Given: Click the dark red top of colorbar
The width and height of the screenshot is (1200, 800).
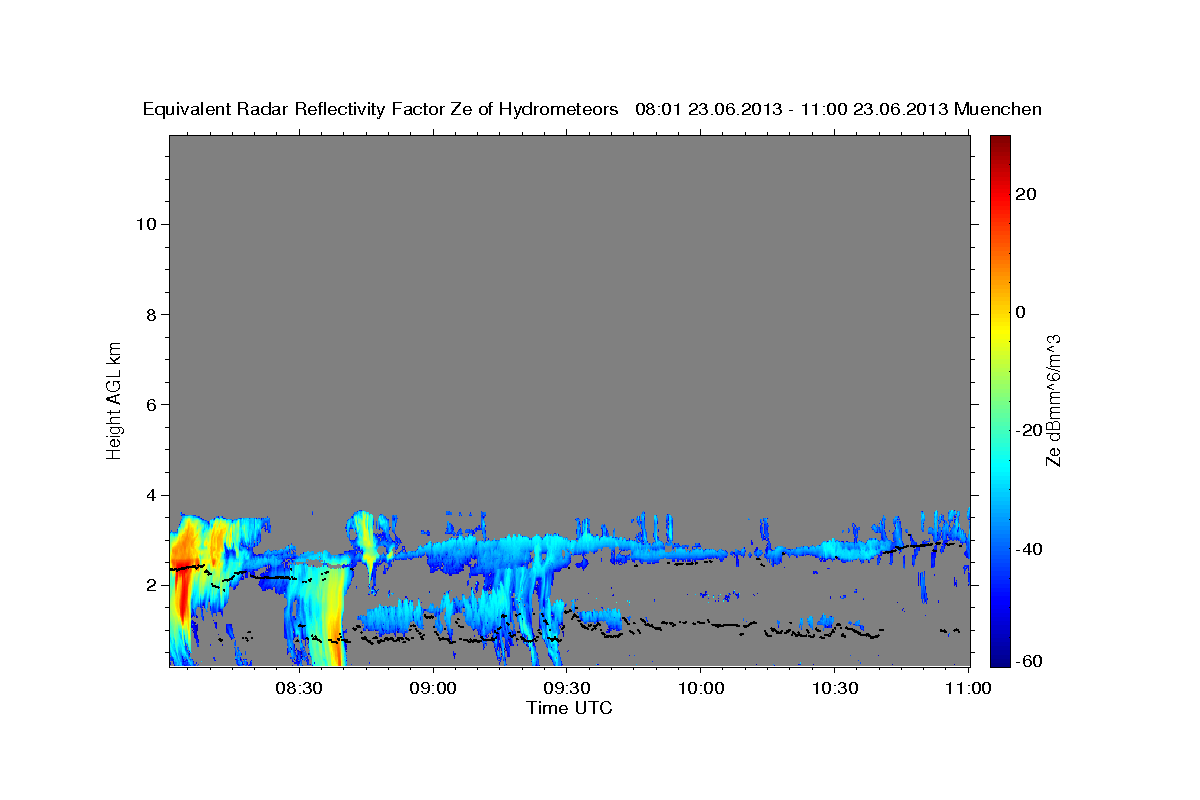Looking at the screenshot, I should 1000,145.
